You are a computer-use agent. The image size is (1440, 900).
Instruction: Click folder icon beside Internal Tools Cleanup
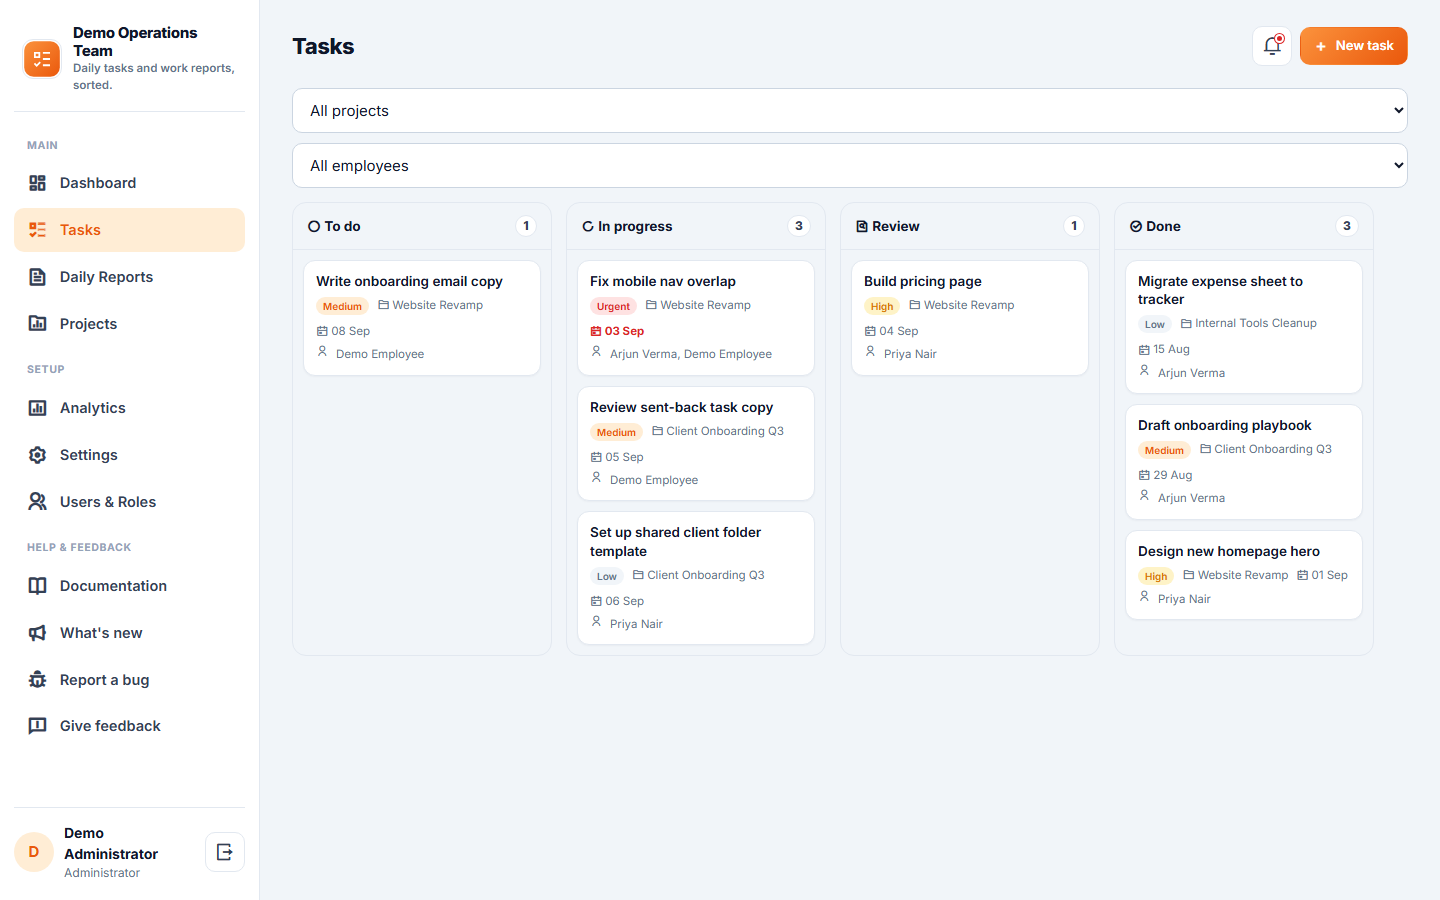click(1186, 324)
